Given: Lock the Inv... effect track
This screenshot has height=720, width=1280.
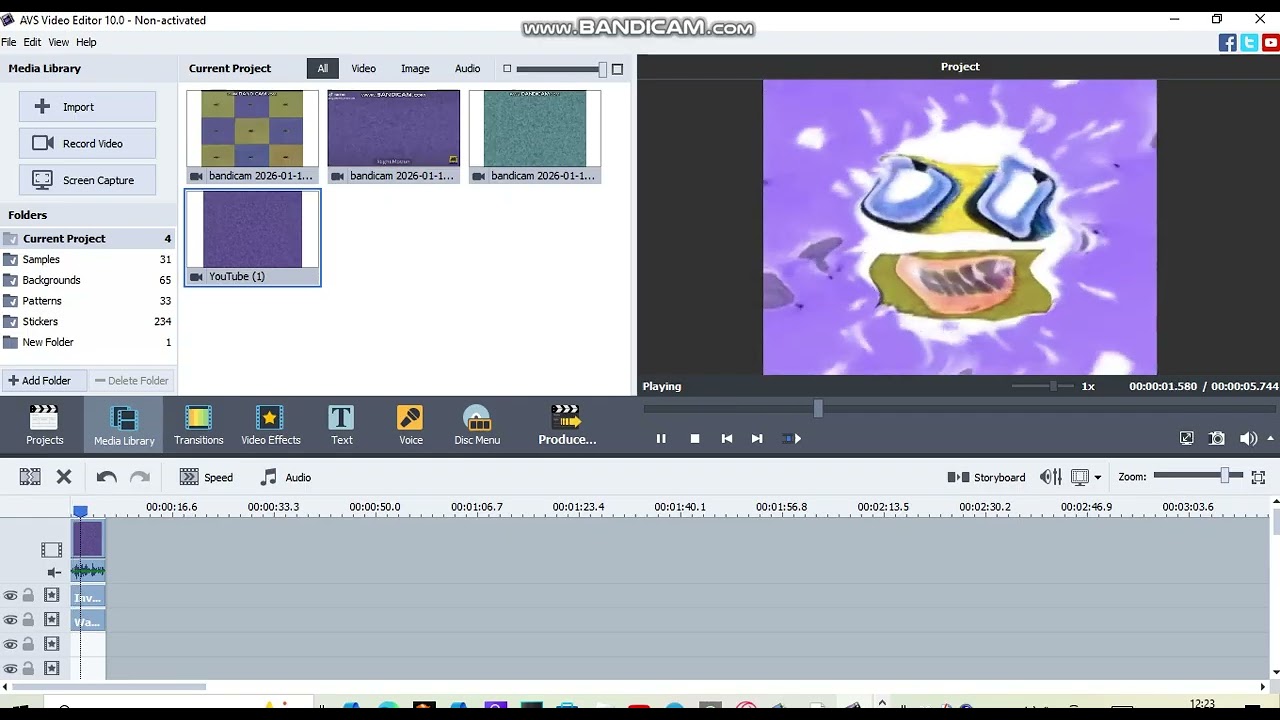Looking at the screenshot, I should [28, 596].
